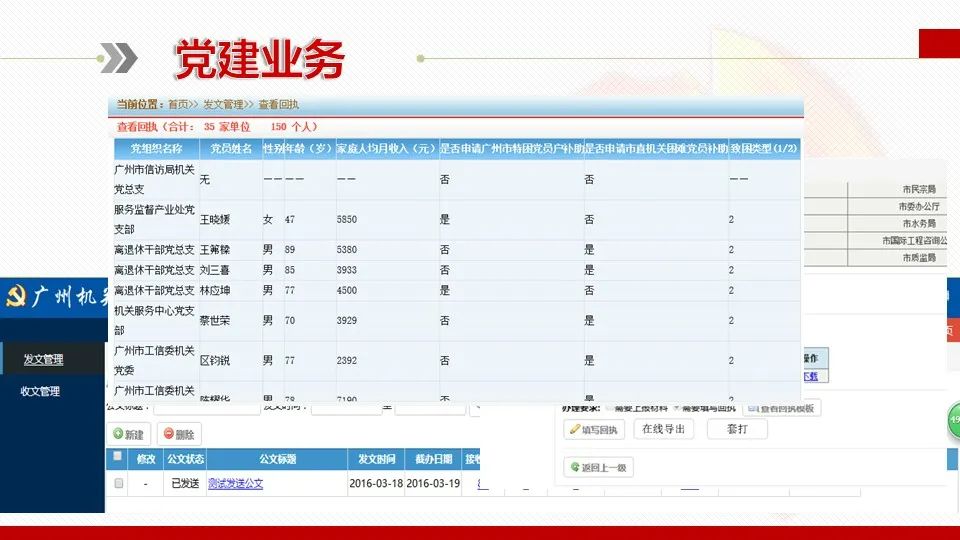Click 发文管理 in the breadcrumb path
The width and height of the screenshot is (960, 540).
coord(223,105)
